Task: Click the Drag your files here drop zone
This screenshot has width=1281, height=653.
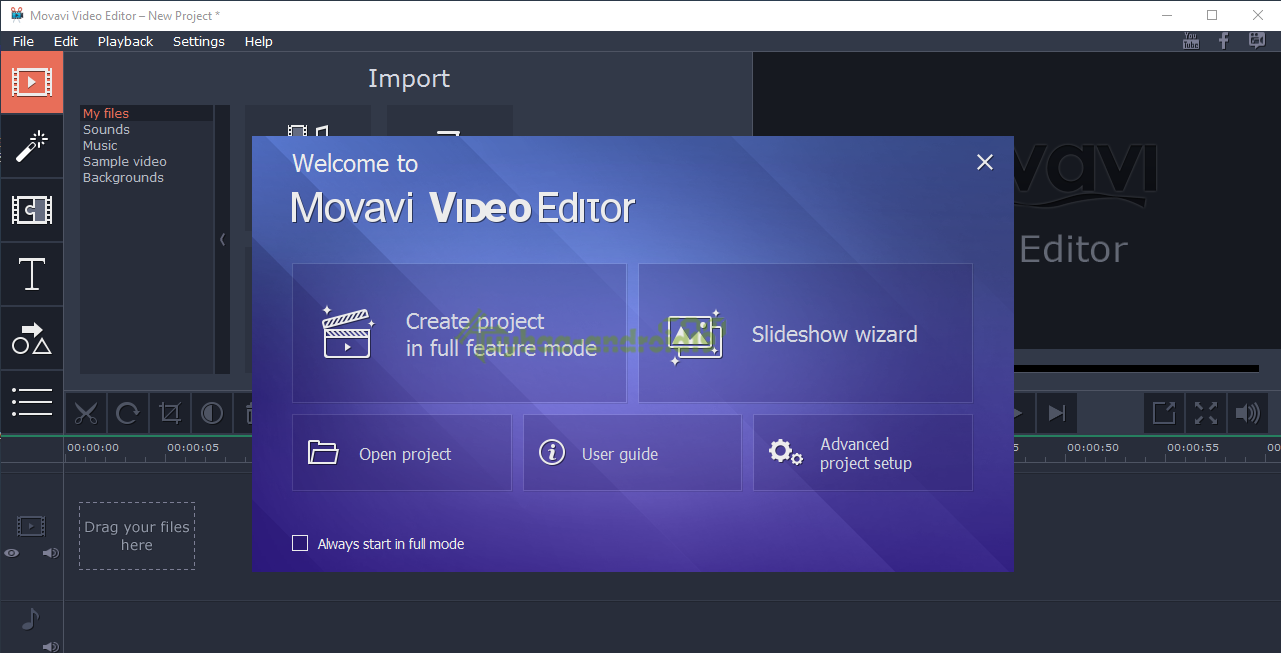Action: [137, 536]
